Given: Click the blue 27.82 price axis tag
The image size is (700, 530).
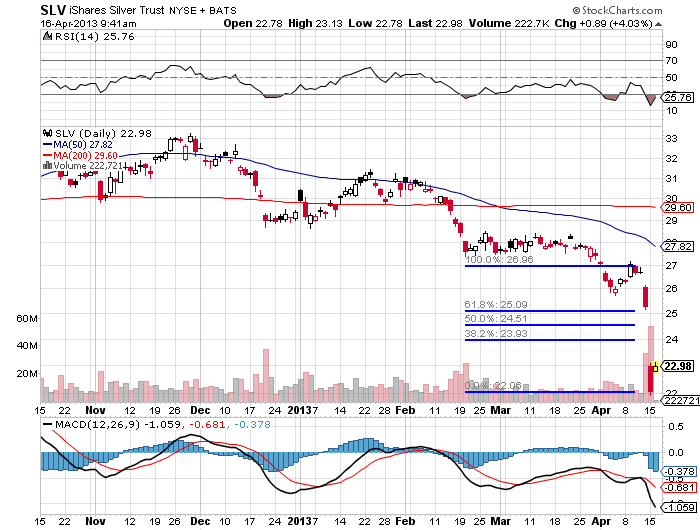Looking at the screenshot, I should tap(679, 246).
